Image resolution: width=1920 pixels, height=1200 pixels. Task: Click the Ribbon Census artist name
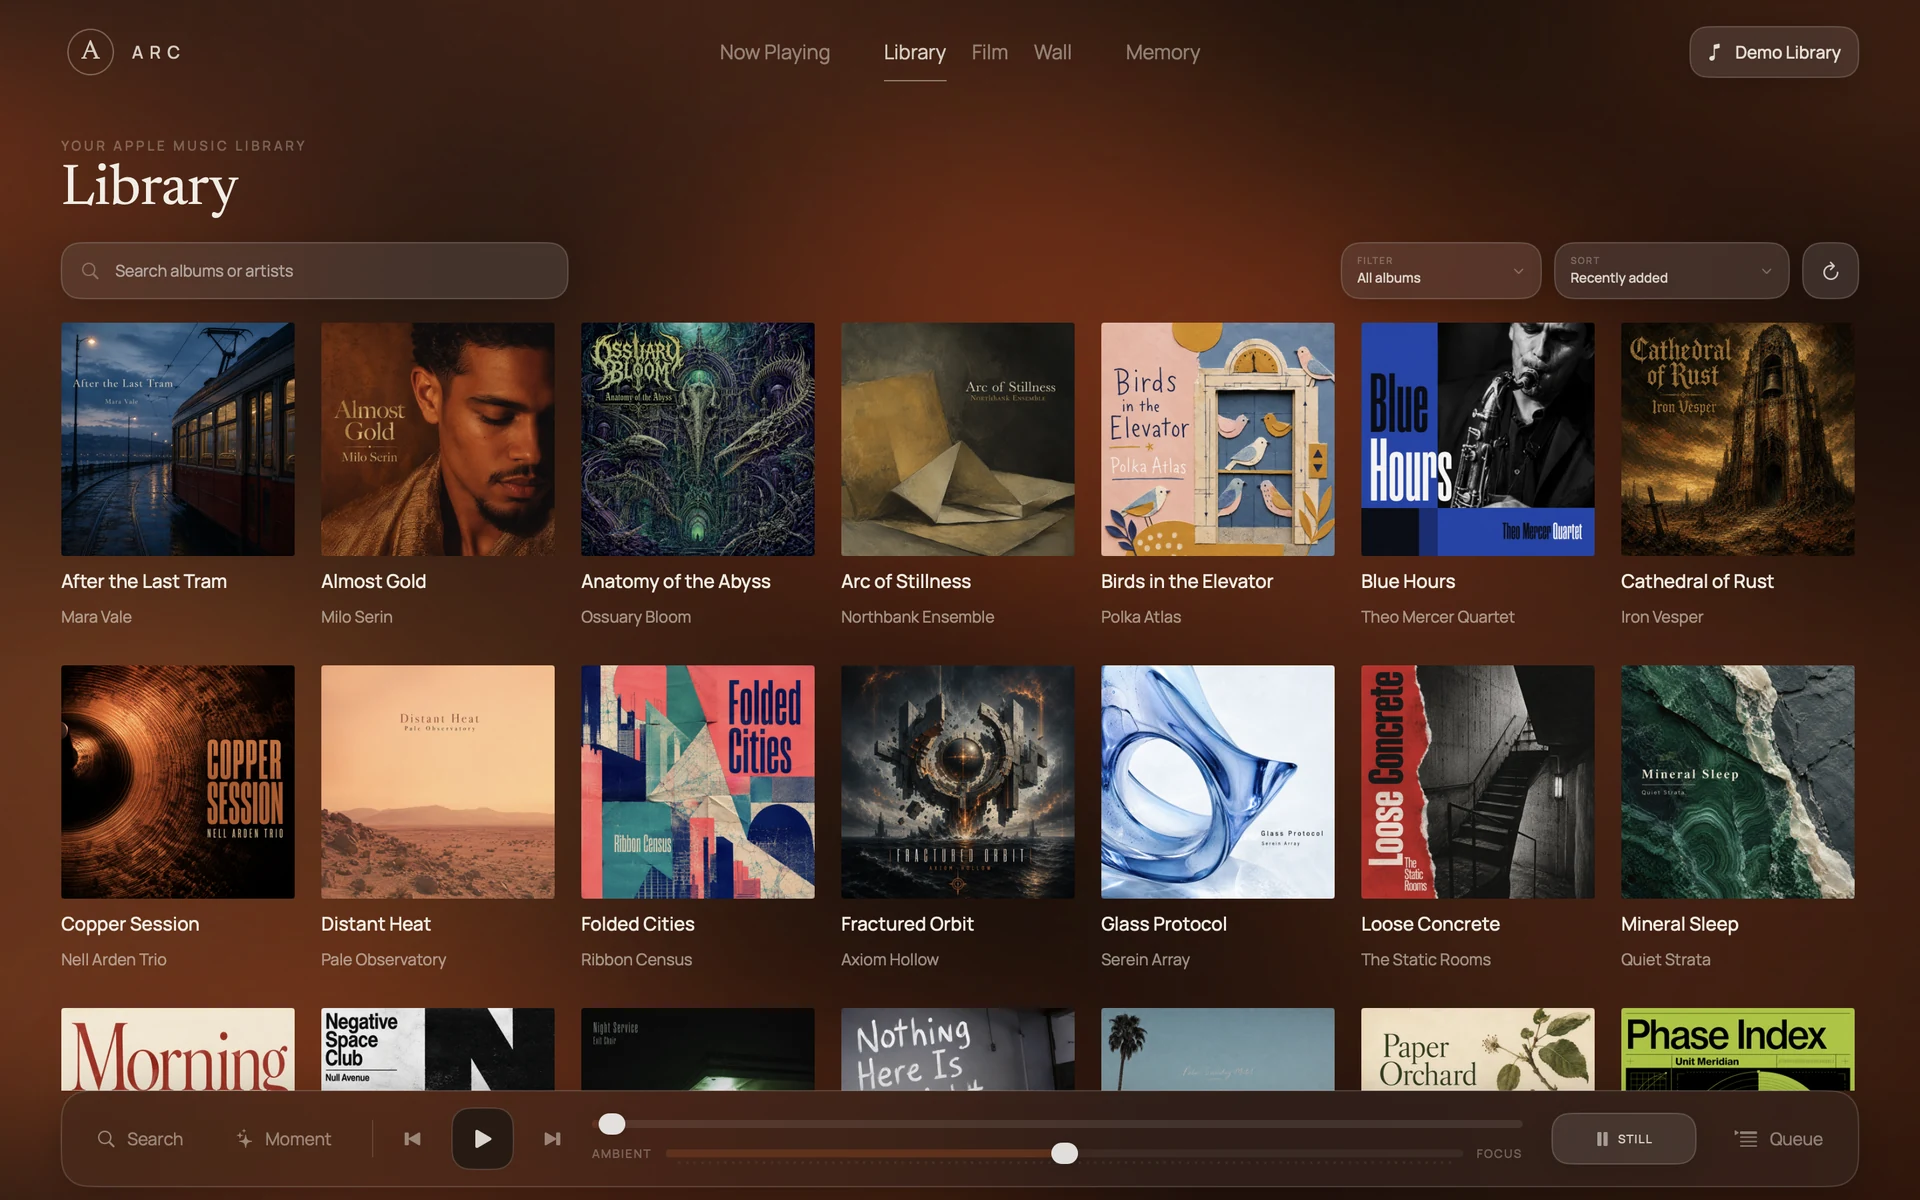coord(636,959)
